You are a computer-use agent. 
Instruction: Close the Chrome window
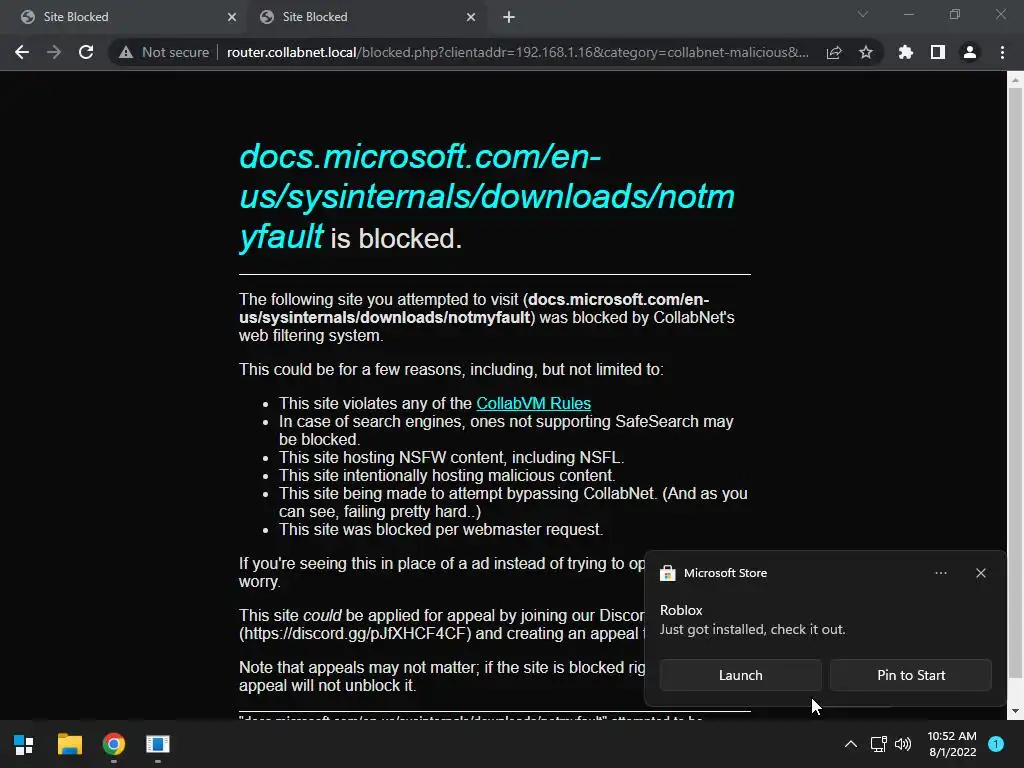(1000, 14)
